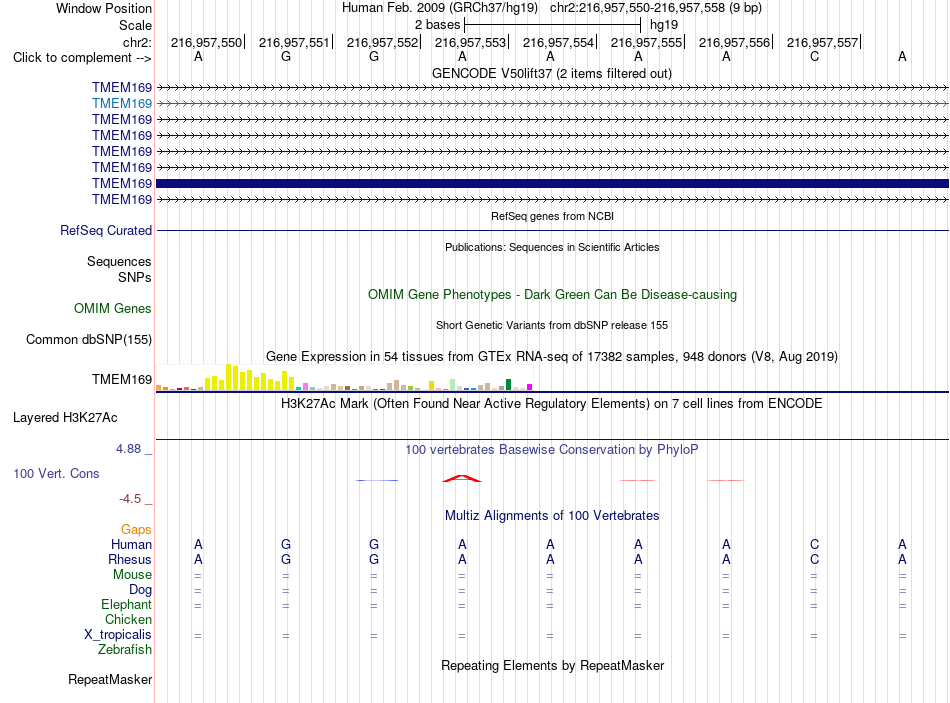Select the Human alignment row label
The width and height of the screenshot is (950, 703).
131,544
